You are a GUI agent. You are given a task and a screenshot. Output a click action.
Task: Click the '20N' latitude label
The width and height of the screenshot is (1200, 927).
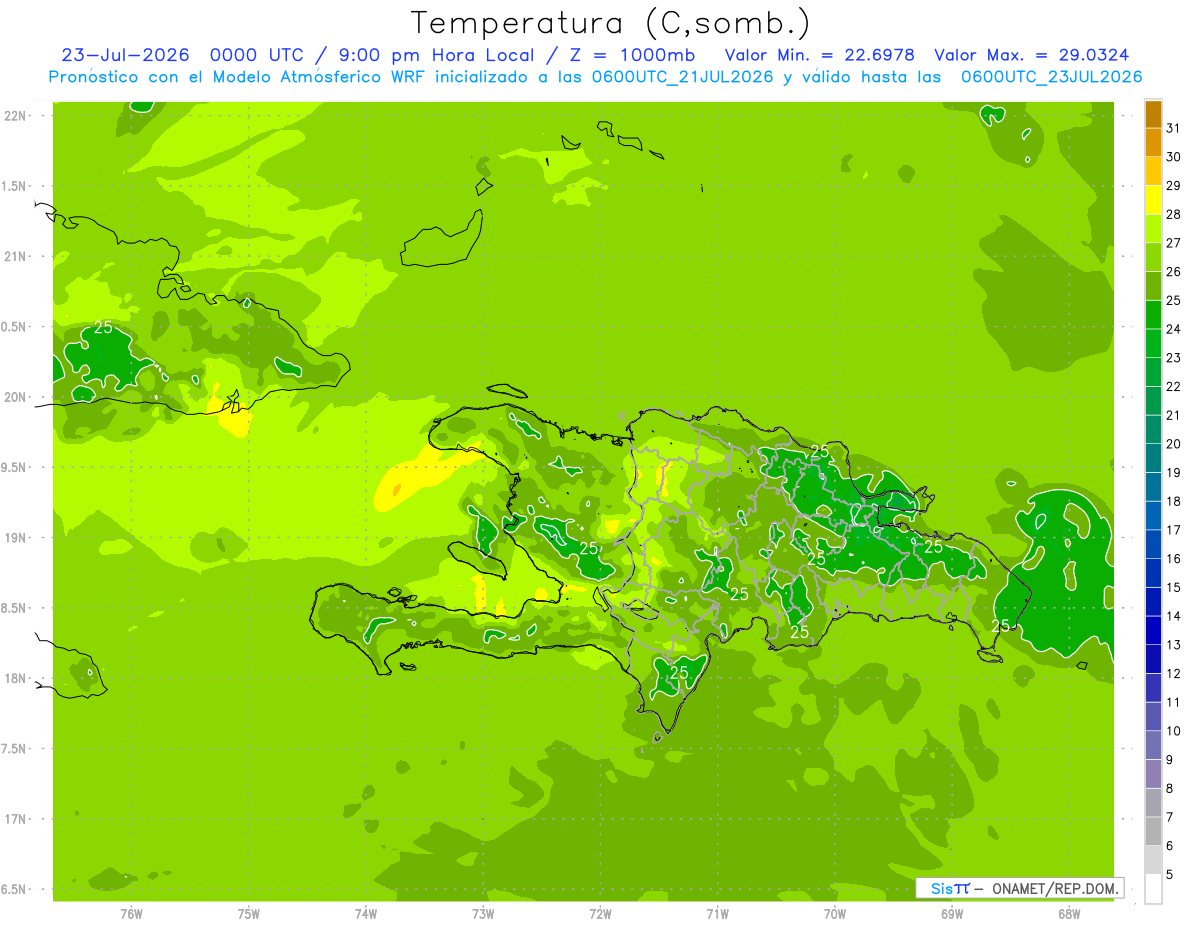click(16, 397)
